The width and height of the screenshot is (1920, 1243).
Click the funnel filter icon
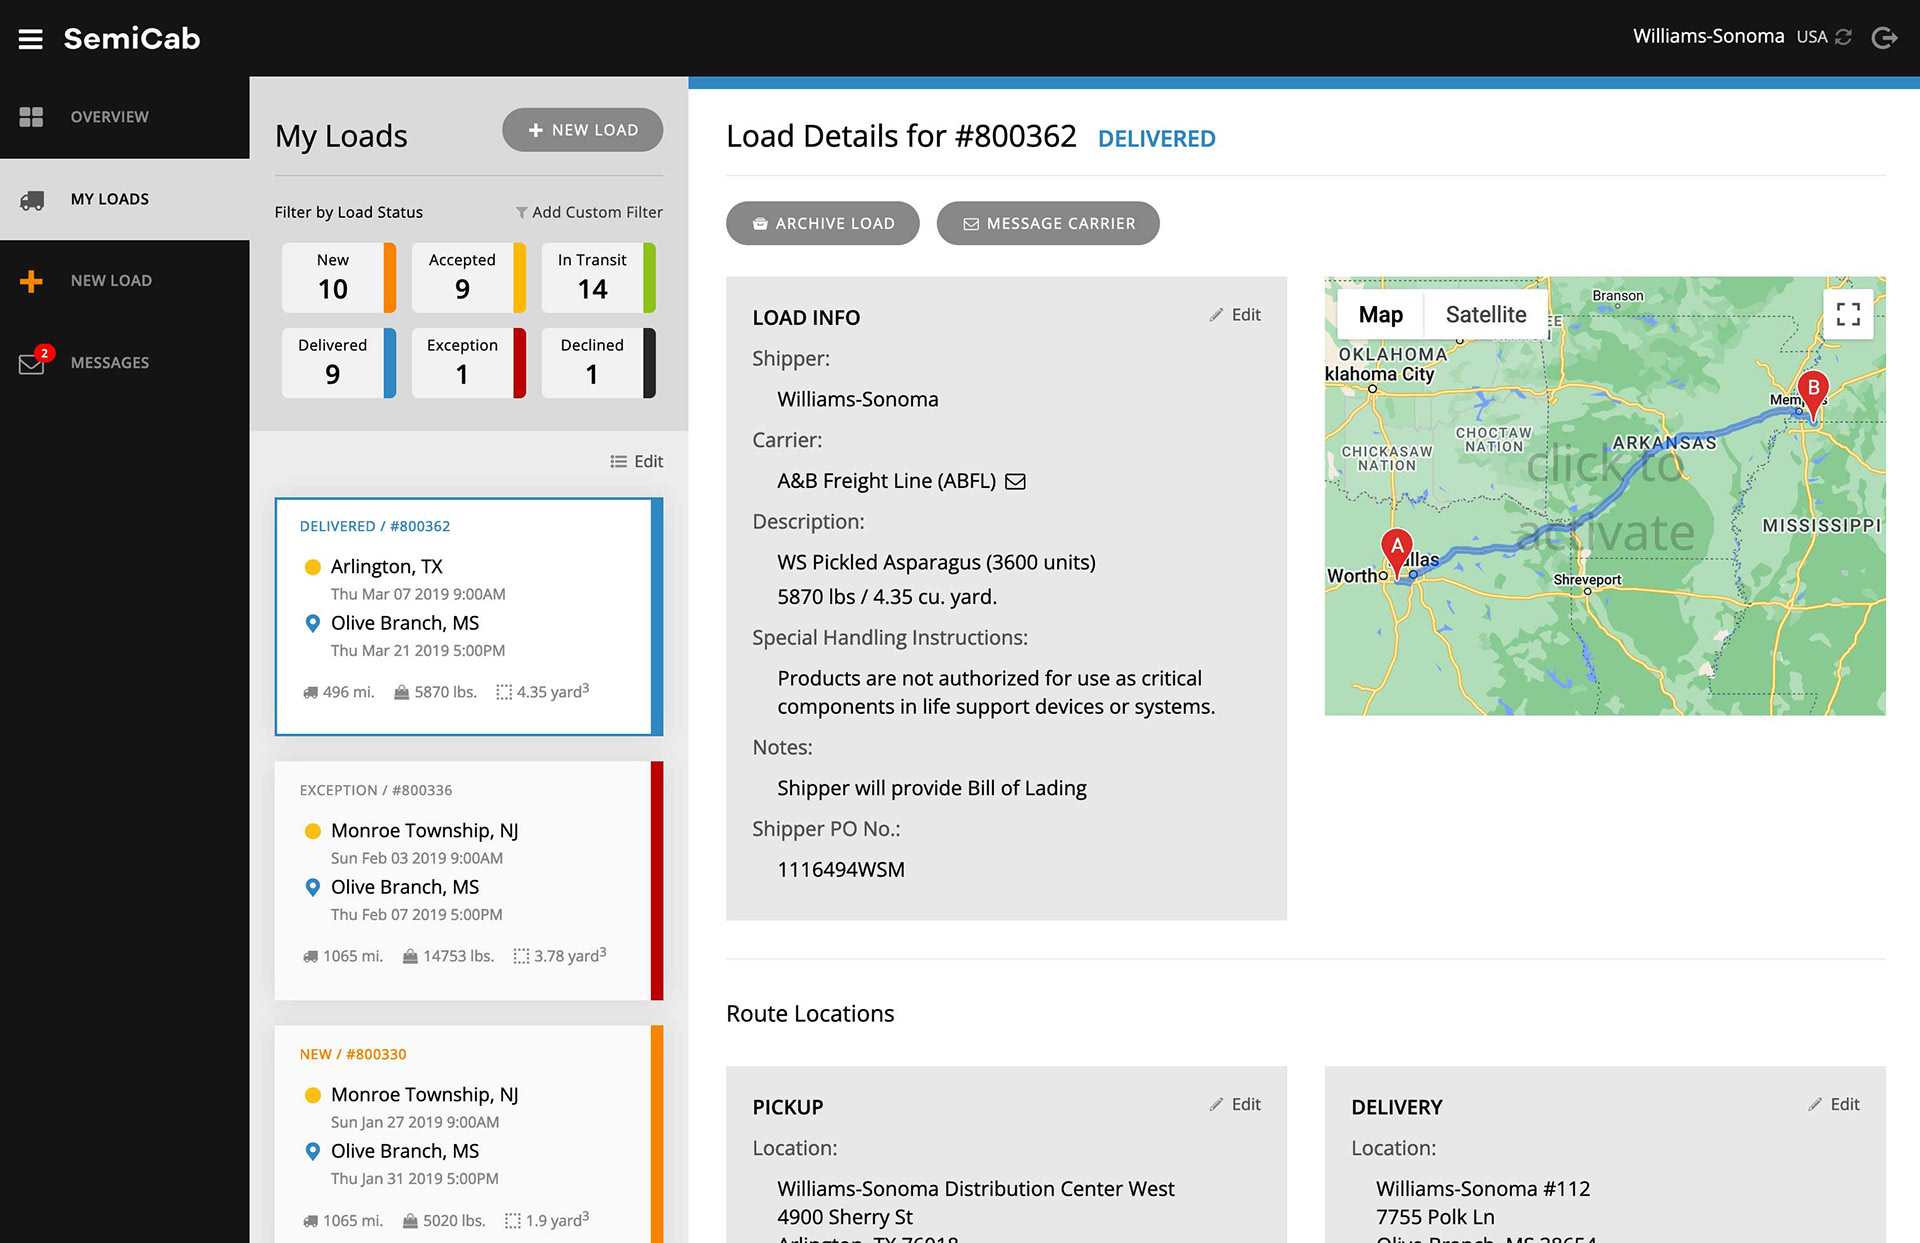(522, 212)
